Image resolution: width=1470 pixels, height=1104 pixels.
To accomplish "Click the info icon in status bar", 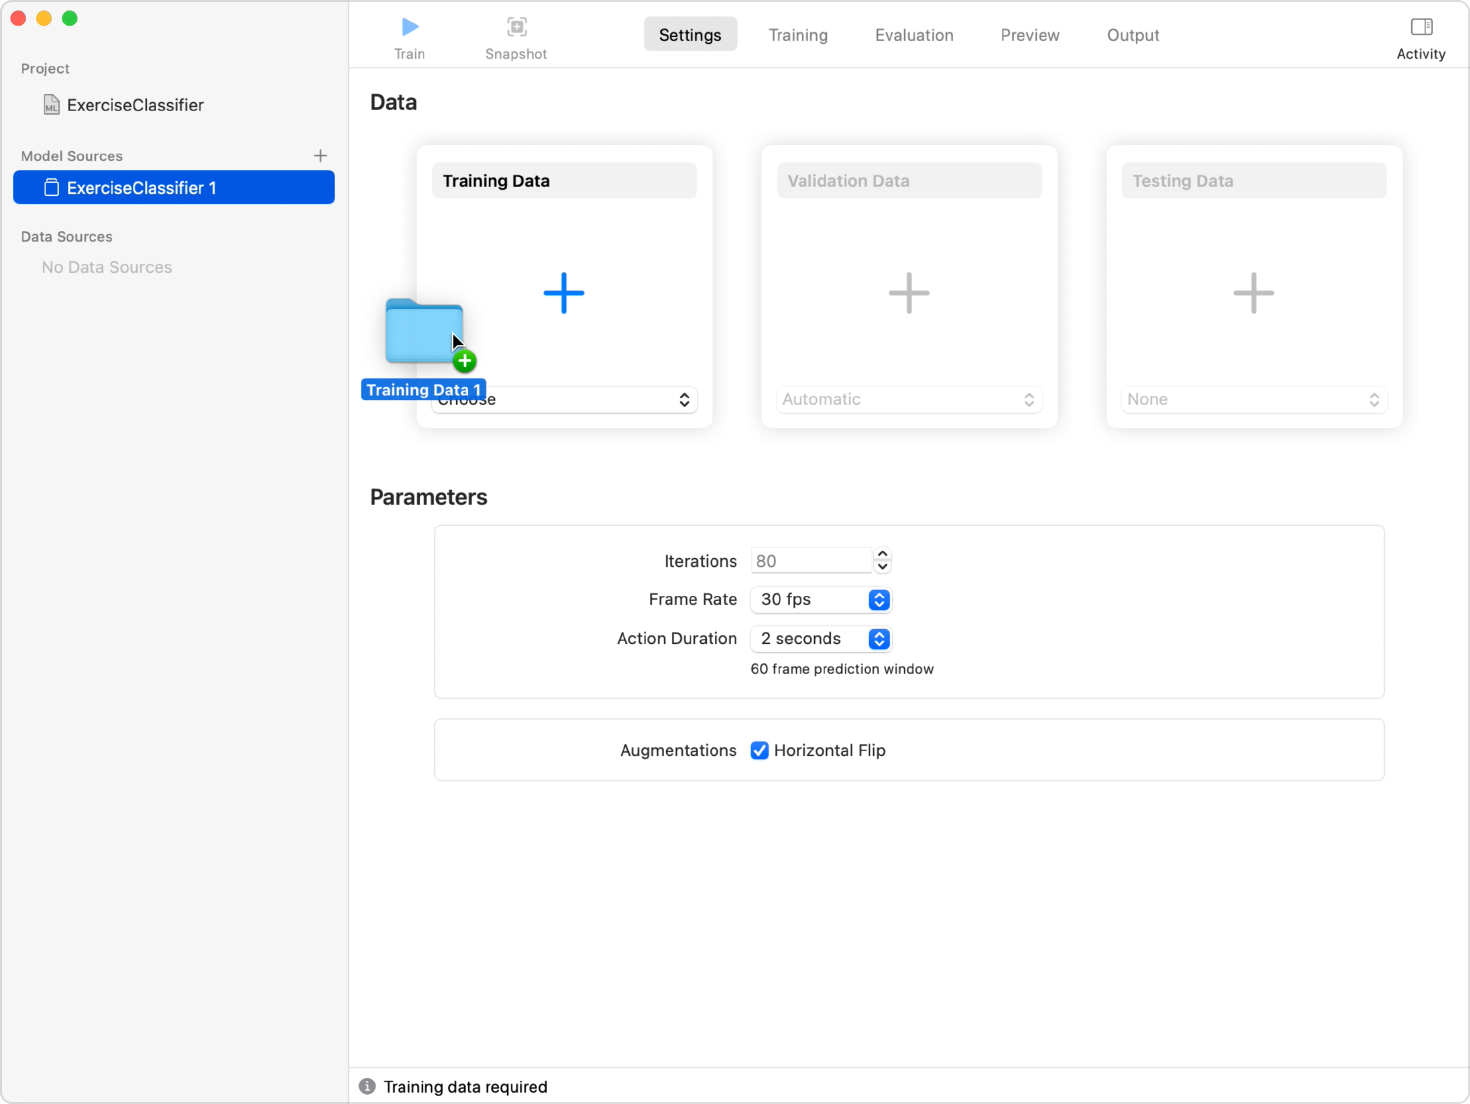I will [367, 1087].
